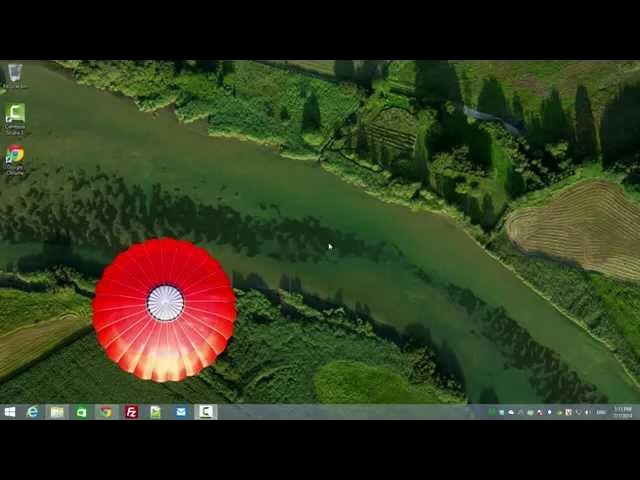Open the network status tray icon
This screenshot has height=480, width=640.
[x=579, y=412]
